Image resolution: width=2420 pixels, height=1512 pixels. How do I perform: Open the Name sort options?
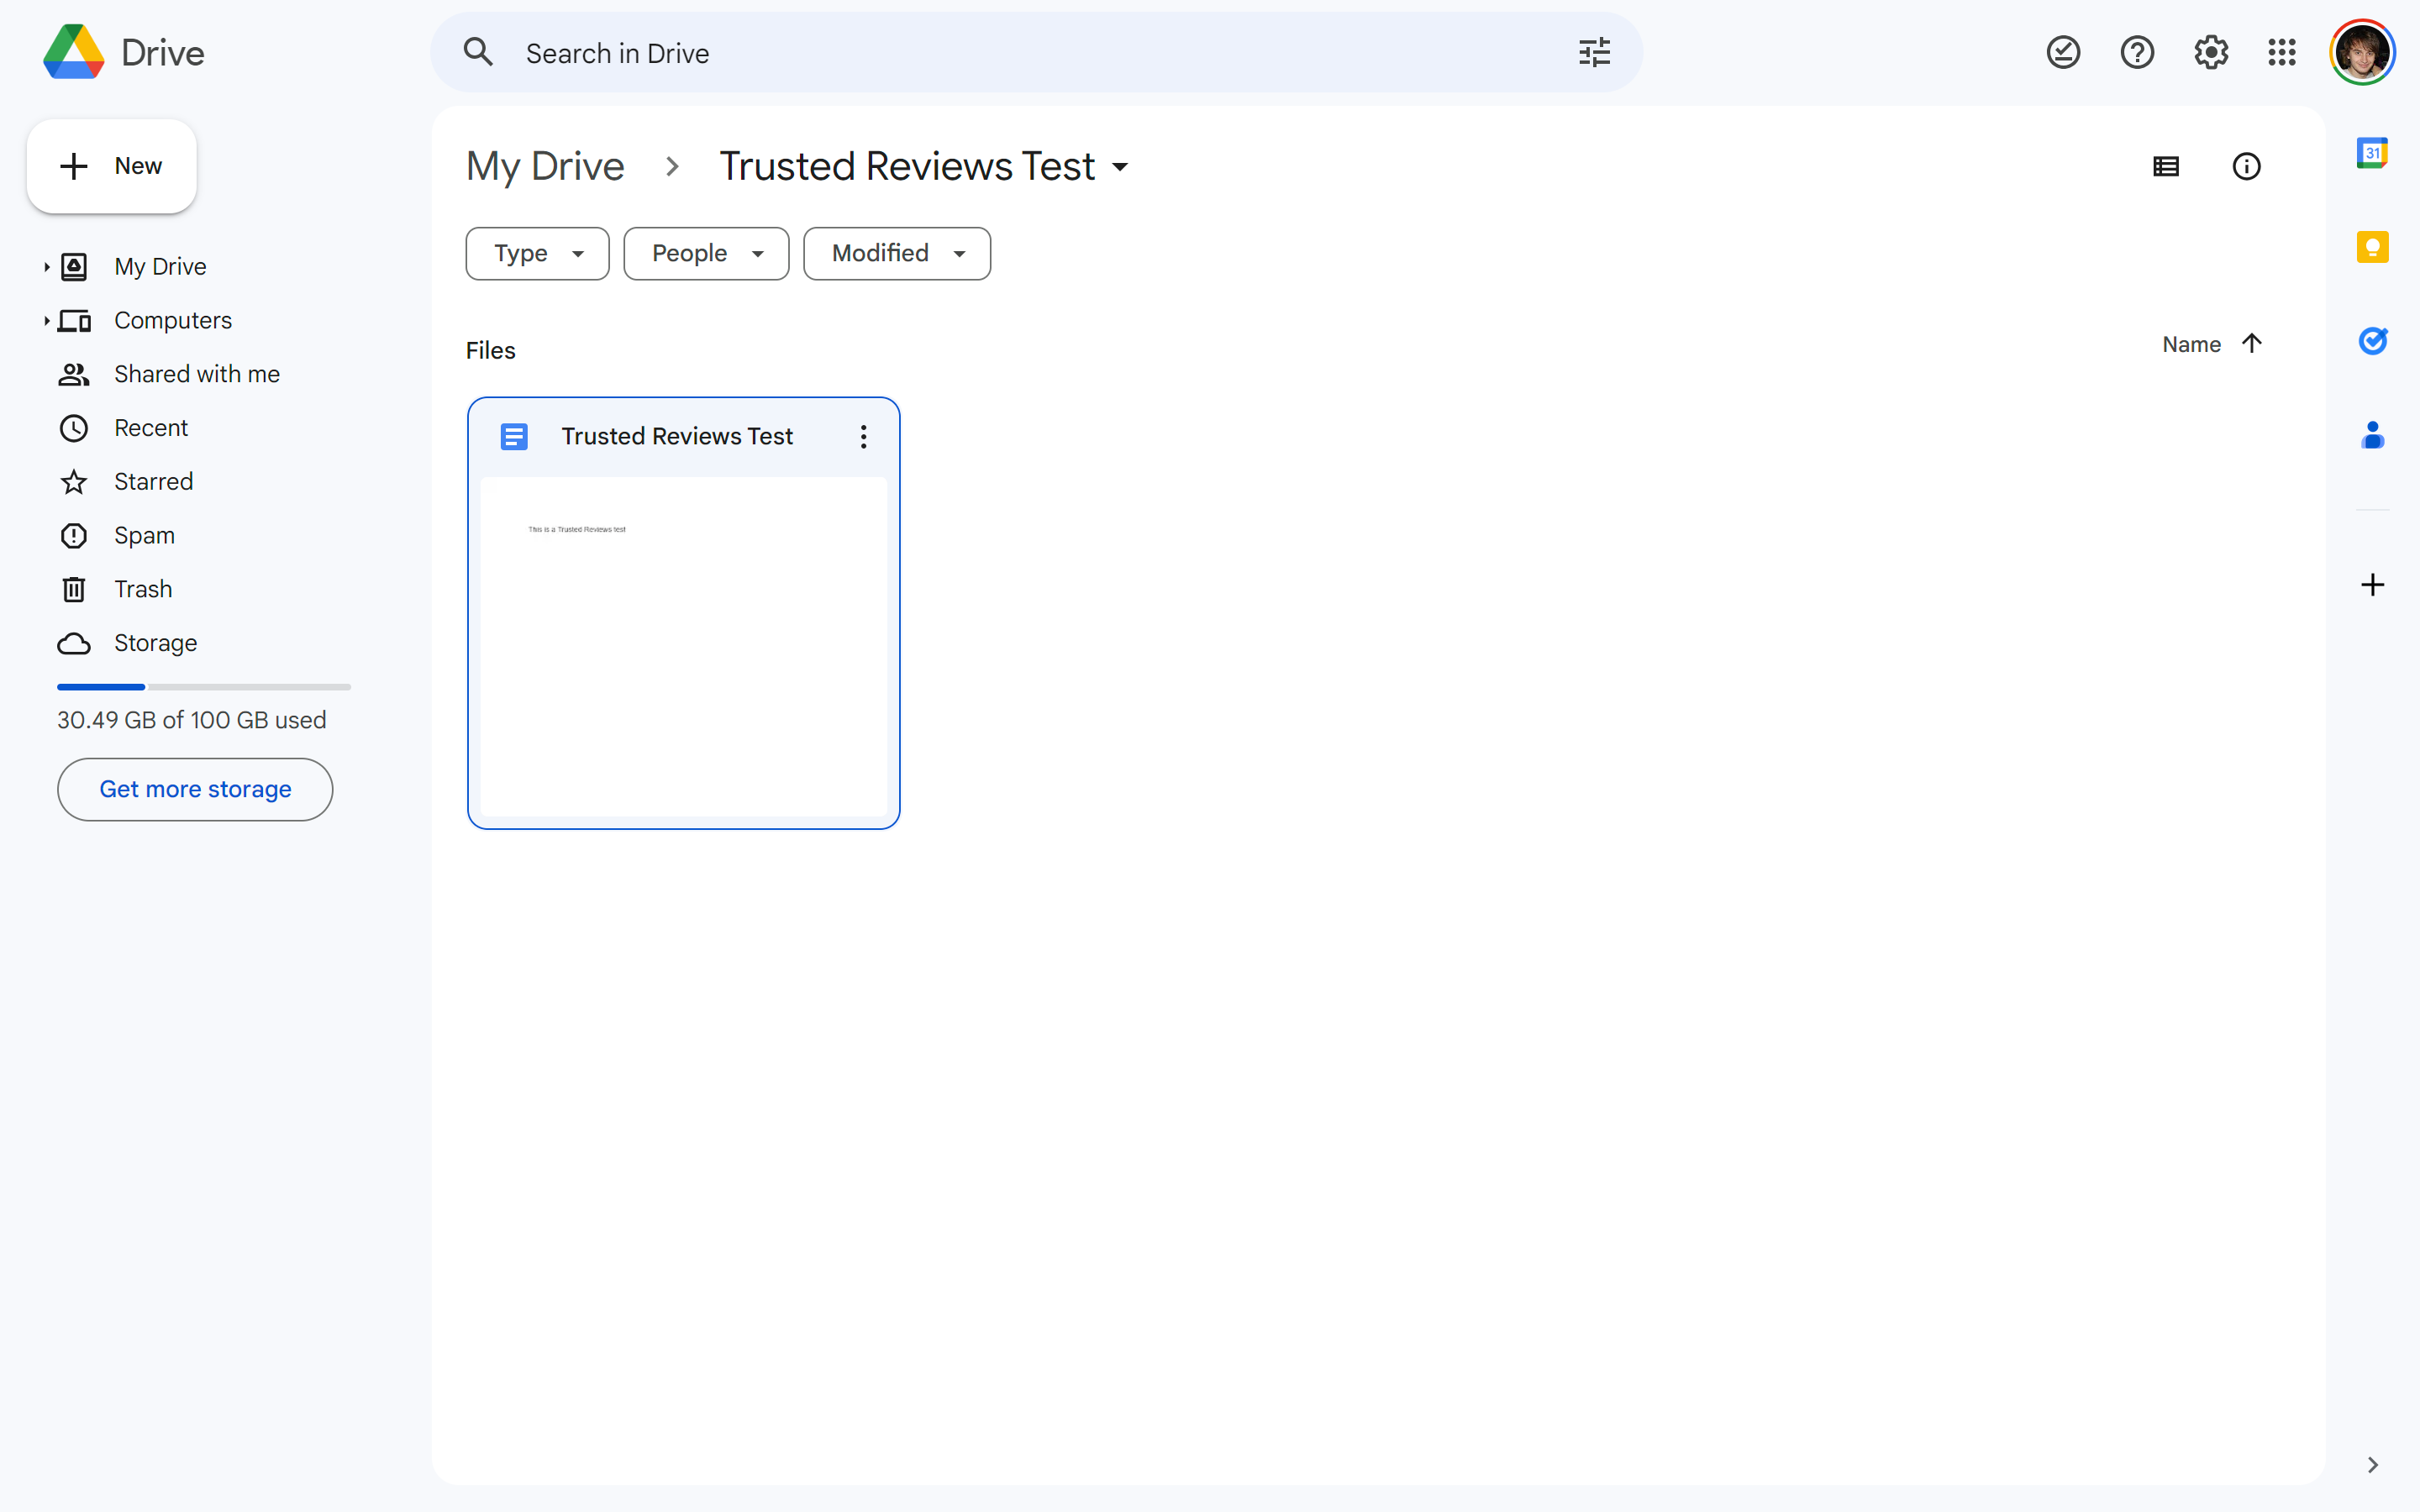(2191, 344)
